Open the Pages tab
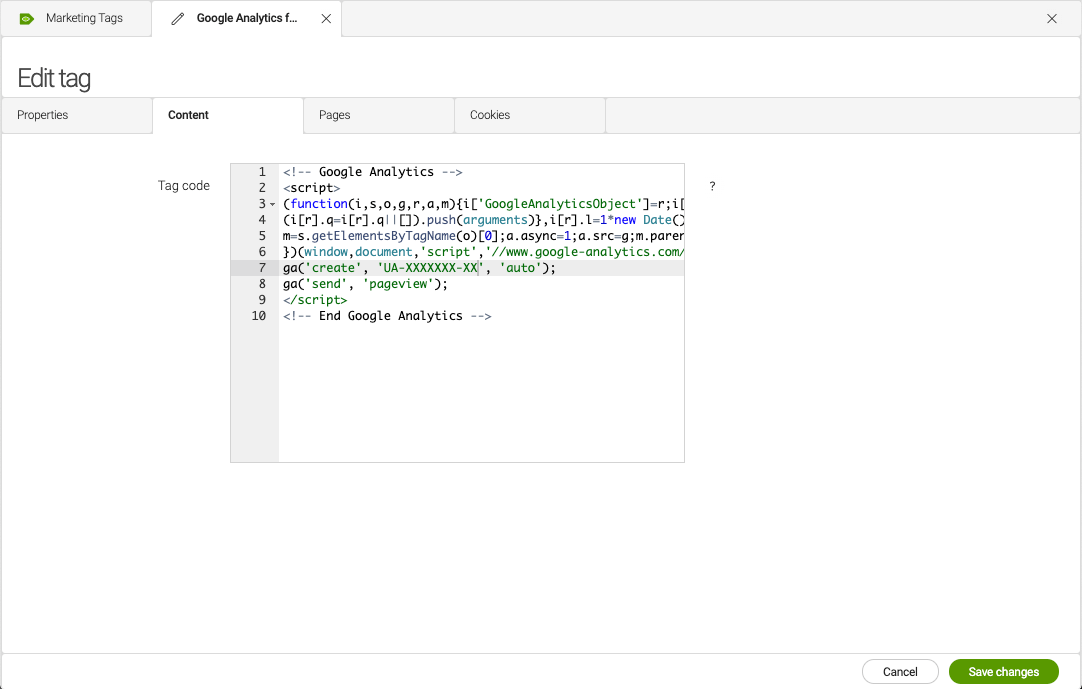Screen dimensions: 1082x689 pos(334,115)
